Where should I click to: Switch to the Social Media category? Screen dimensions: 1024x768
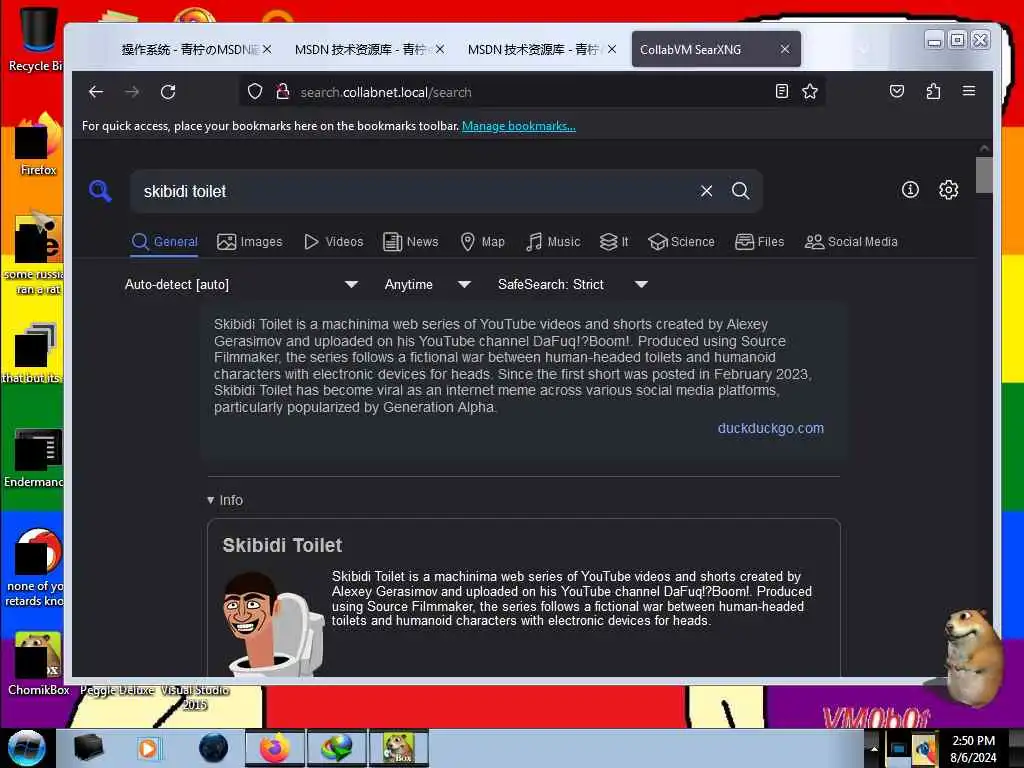pos(851,242)
